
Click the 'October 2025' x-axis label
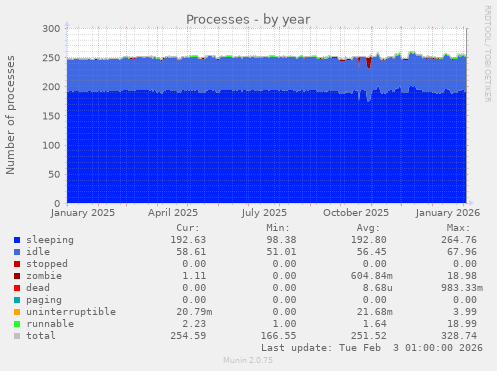point(356,213)
